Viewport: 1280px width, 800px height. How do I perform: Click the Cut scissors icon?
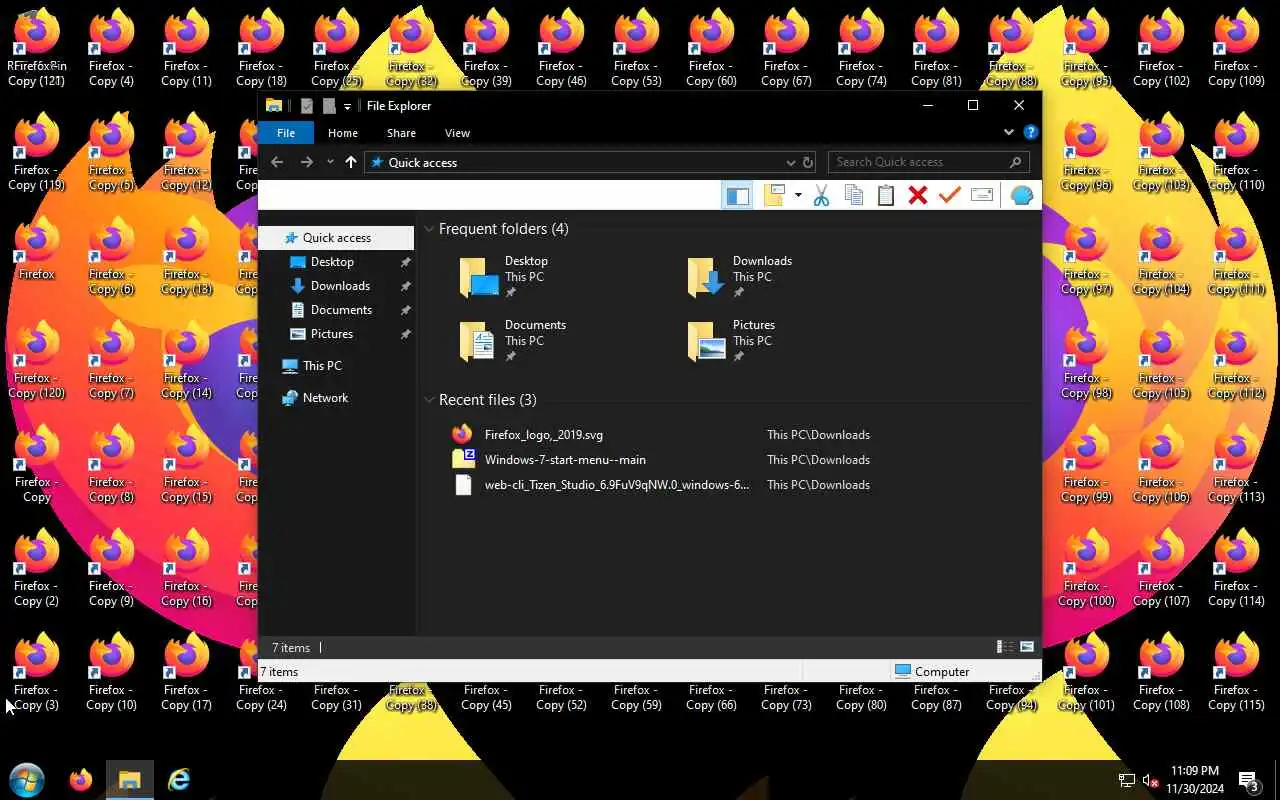[x=821, y=196]
